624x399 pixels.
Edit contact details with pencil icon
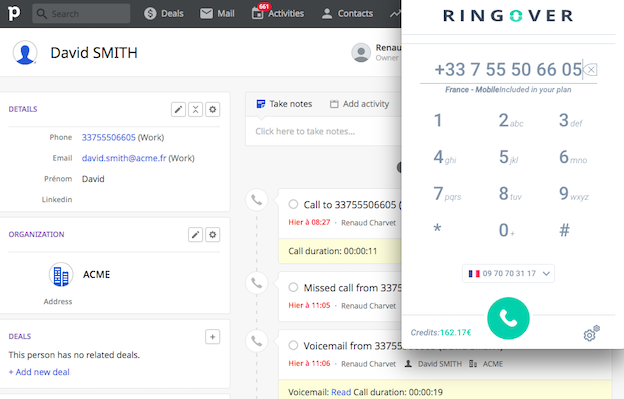tap(178, 109)
